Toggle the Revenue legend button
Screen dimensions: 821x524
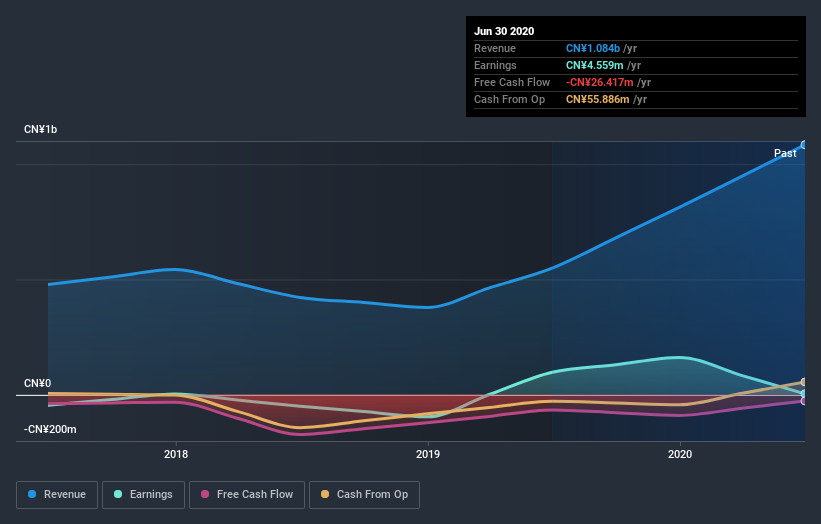click(x=57, y=495)
